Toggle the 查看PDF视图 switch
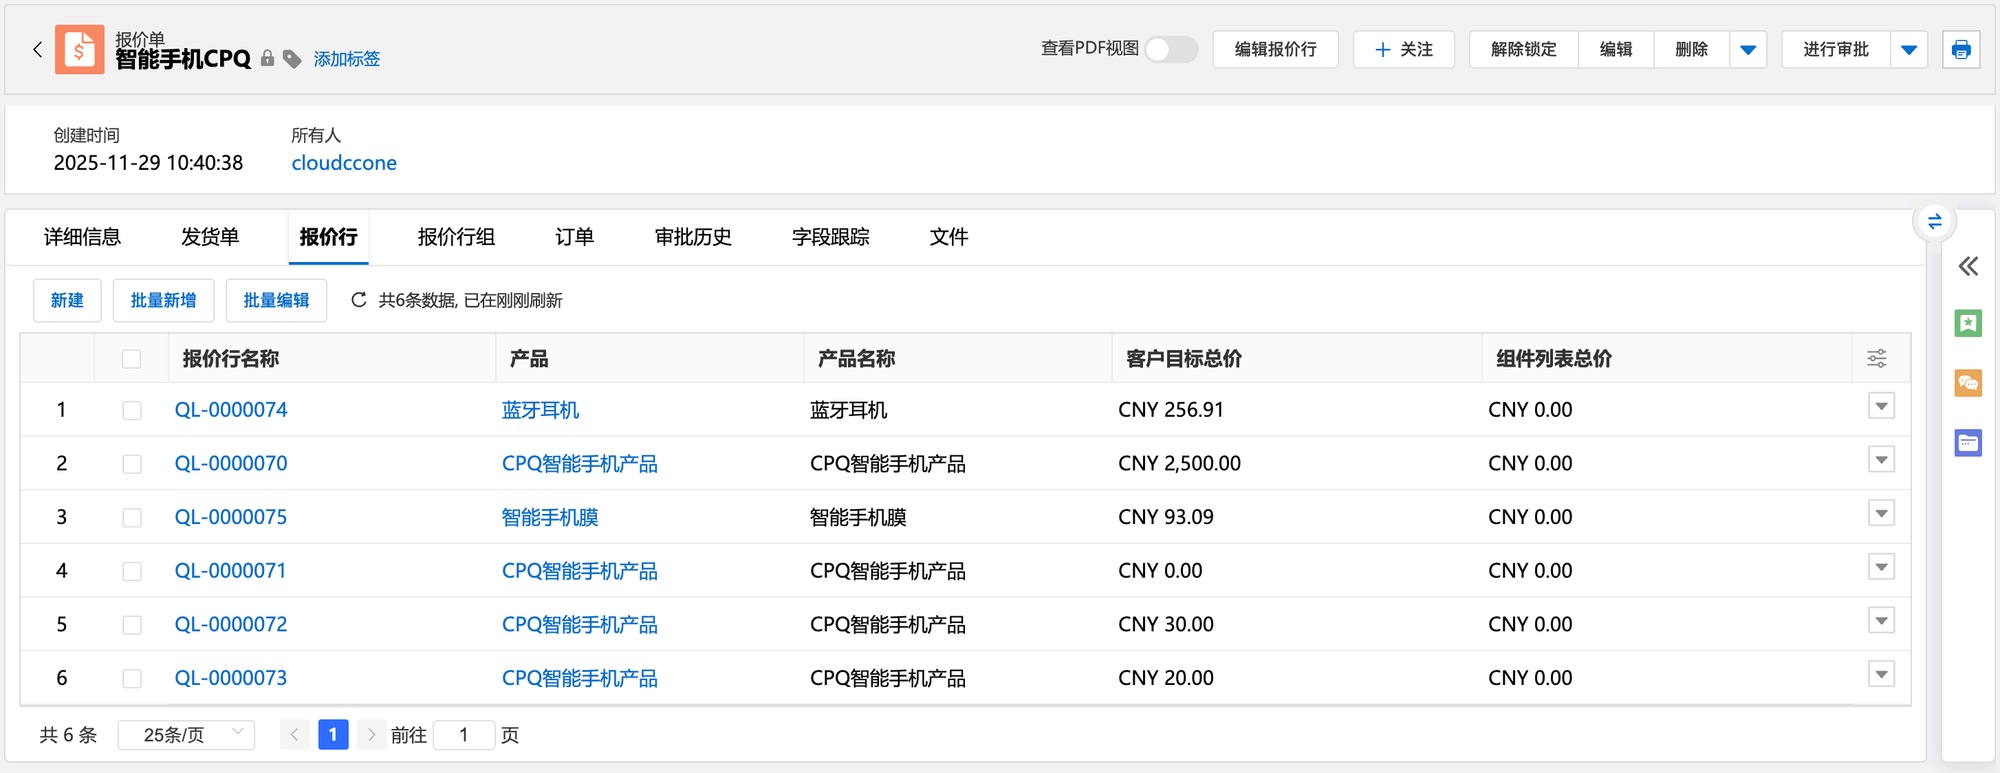Viewport: 2000px width, 773px height. click(1171, 49)
